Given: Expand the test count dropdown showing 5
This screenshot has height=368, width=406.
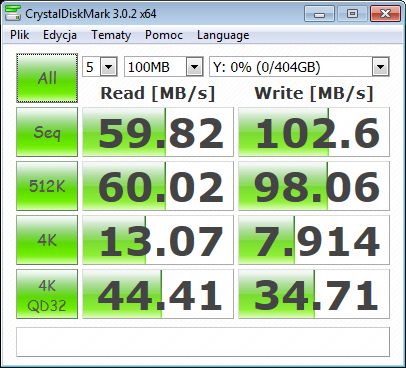Looking at the screenshot, I should coord(109,67).
